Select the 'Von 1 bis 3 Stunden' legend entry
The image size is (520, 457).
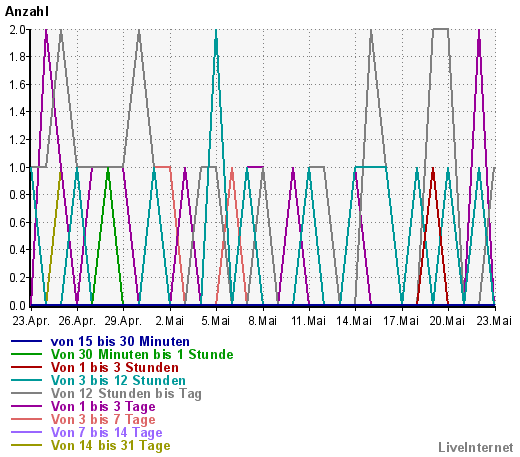click(x=115, y=367)
